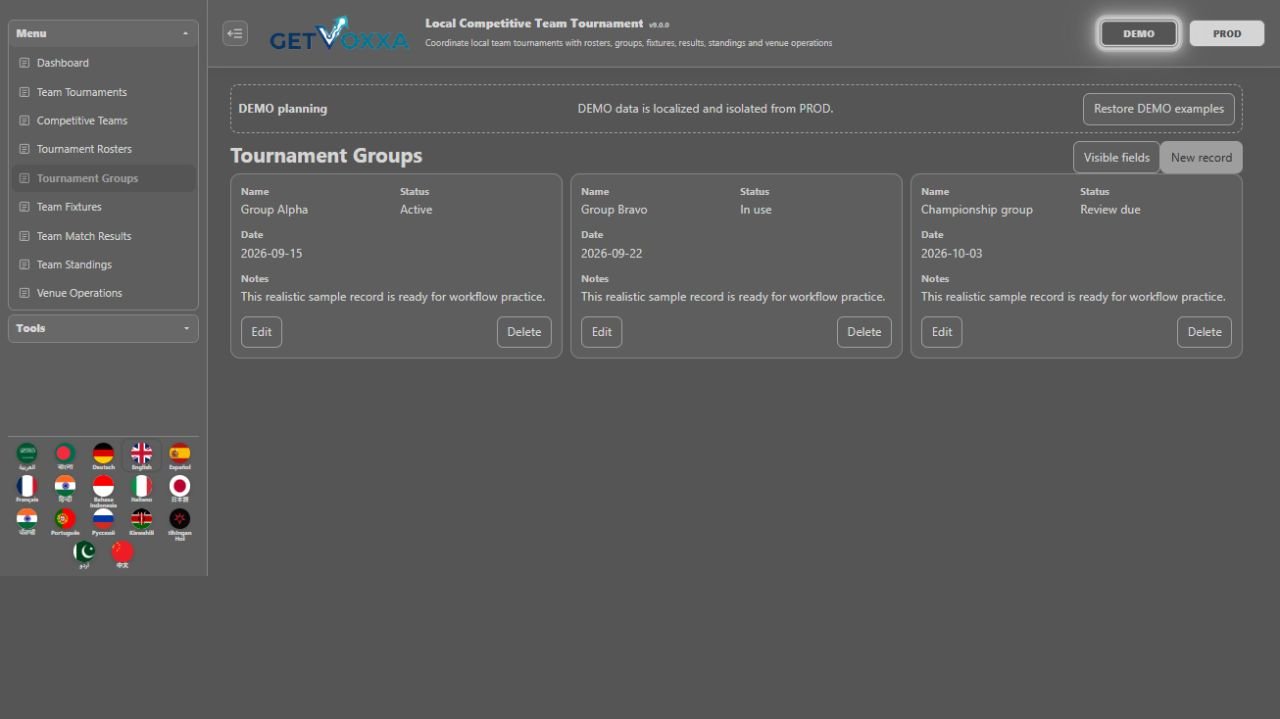Click the Group Alpha name text
Viewport: 1280px width, 719px height.
pyautogui.click(x=274, y=210)
